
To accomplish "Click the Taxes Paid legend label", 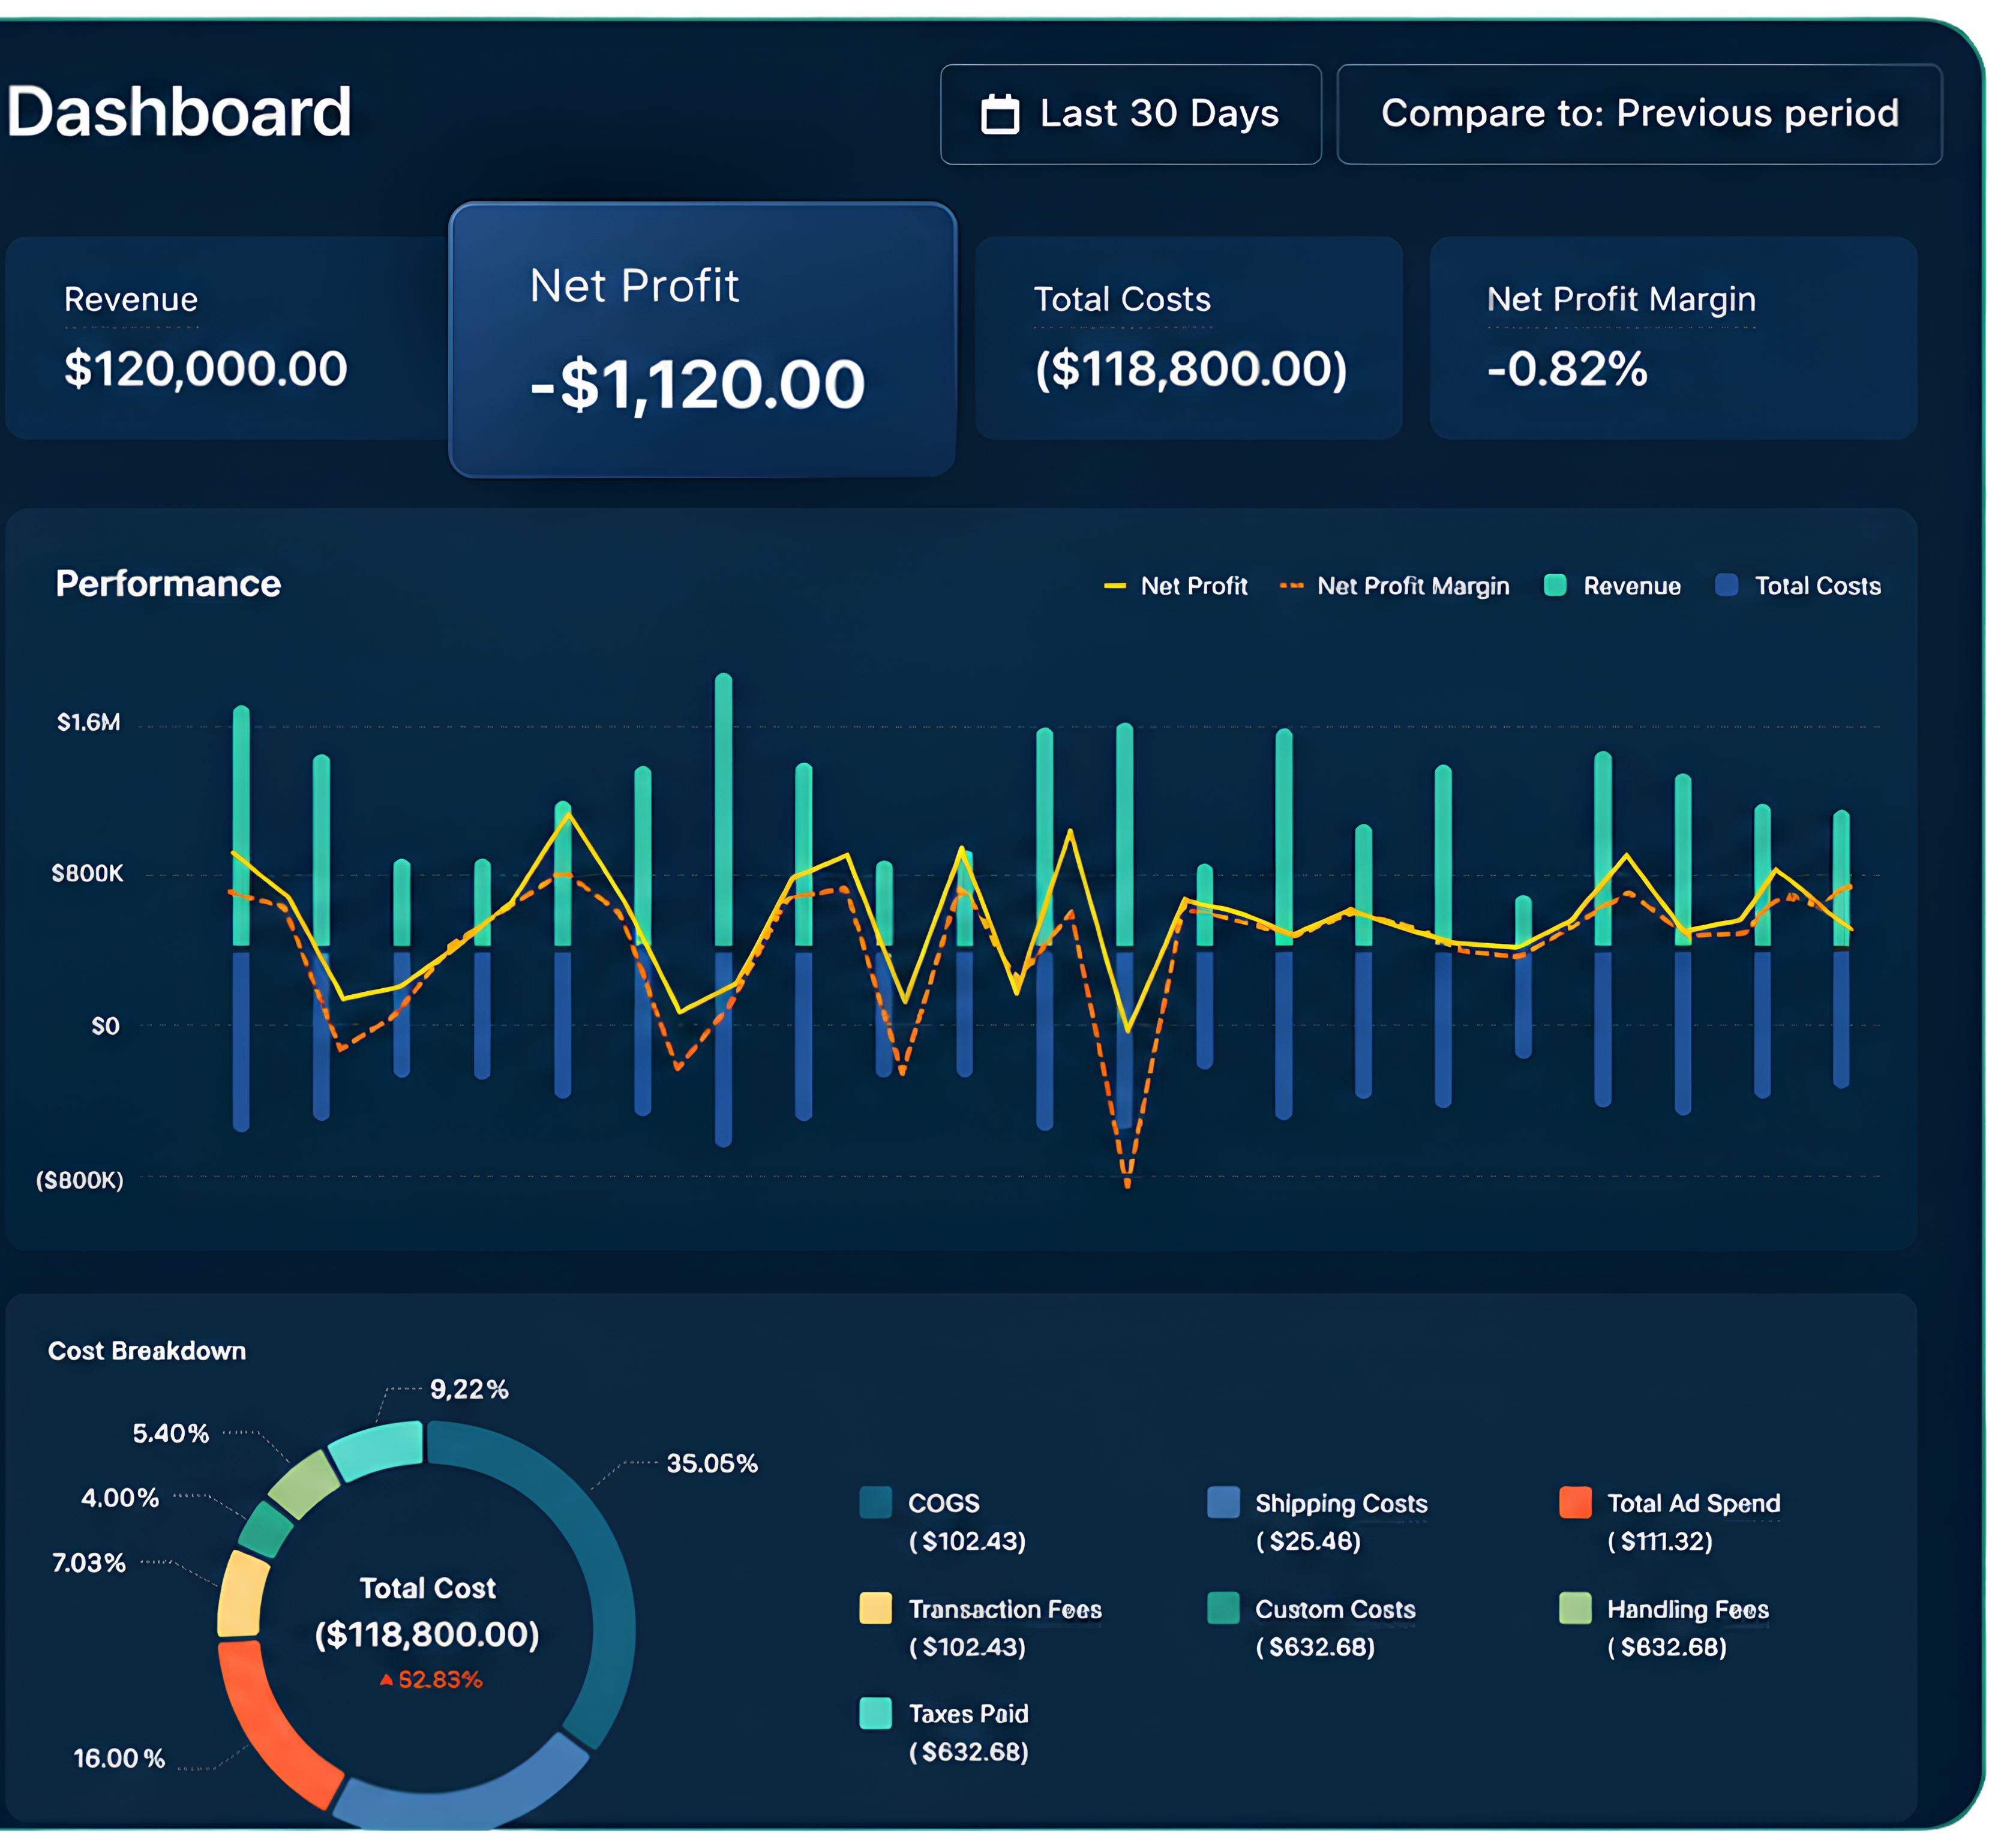I will coord(968,1714).
